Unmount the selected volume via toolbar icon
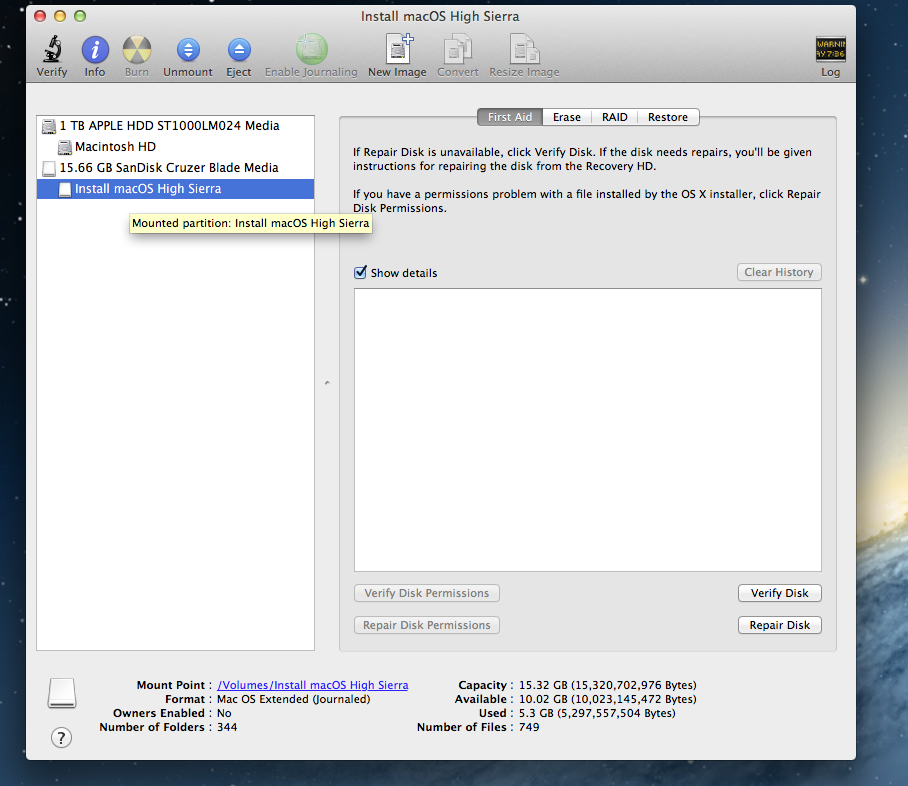This screenshot has width=908, height=786. 188,50
